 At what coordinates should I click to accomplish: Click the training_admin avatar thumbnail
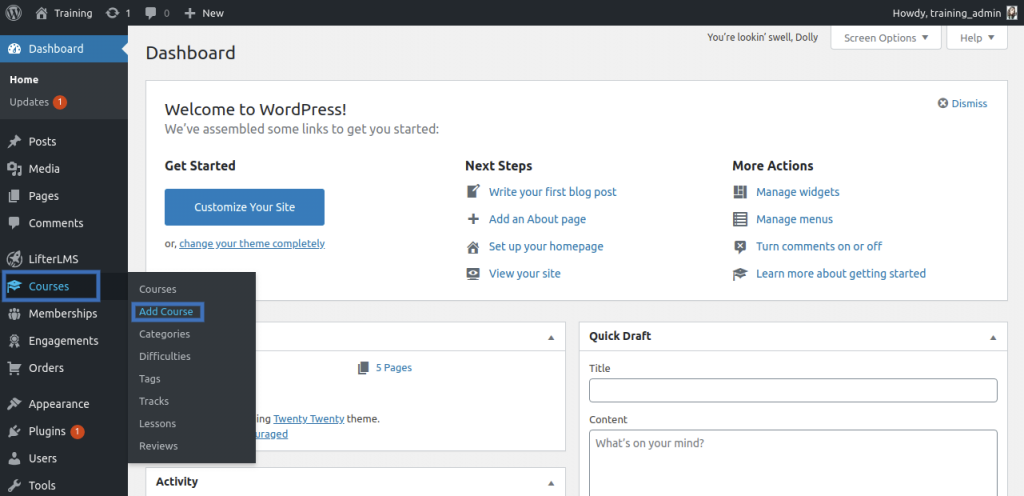(1011, 12)
